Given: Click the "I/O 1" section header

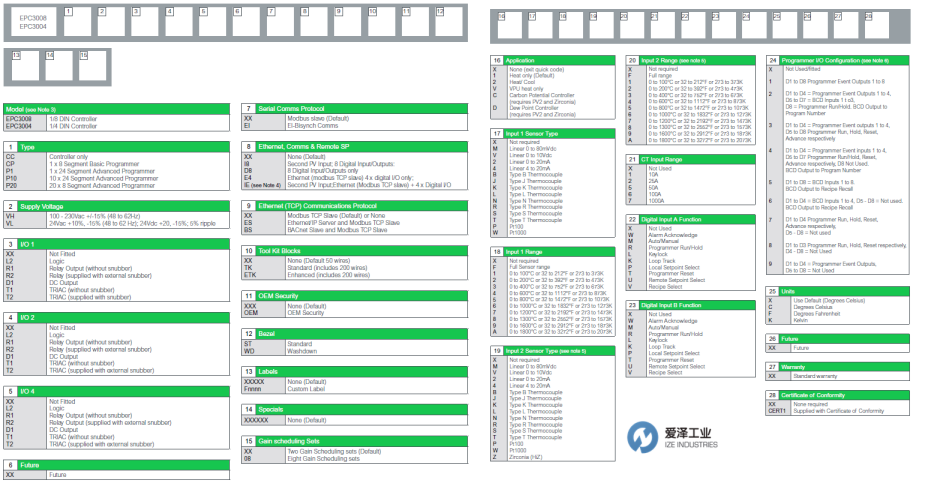Looking at the screenshot, I should pyautogui.click(x=116, y=244).
